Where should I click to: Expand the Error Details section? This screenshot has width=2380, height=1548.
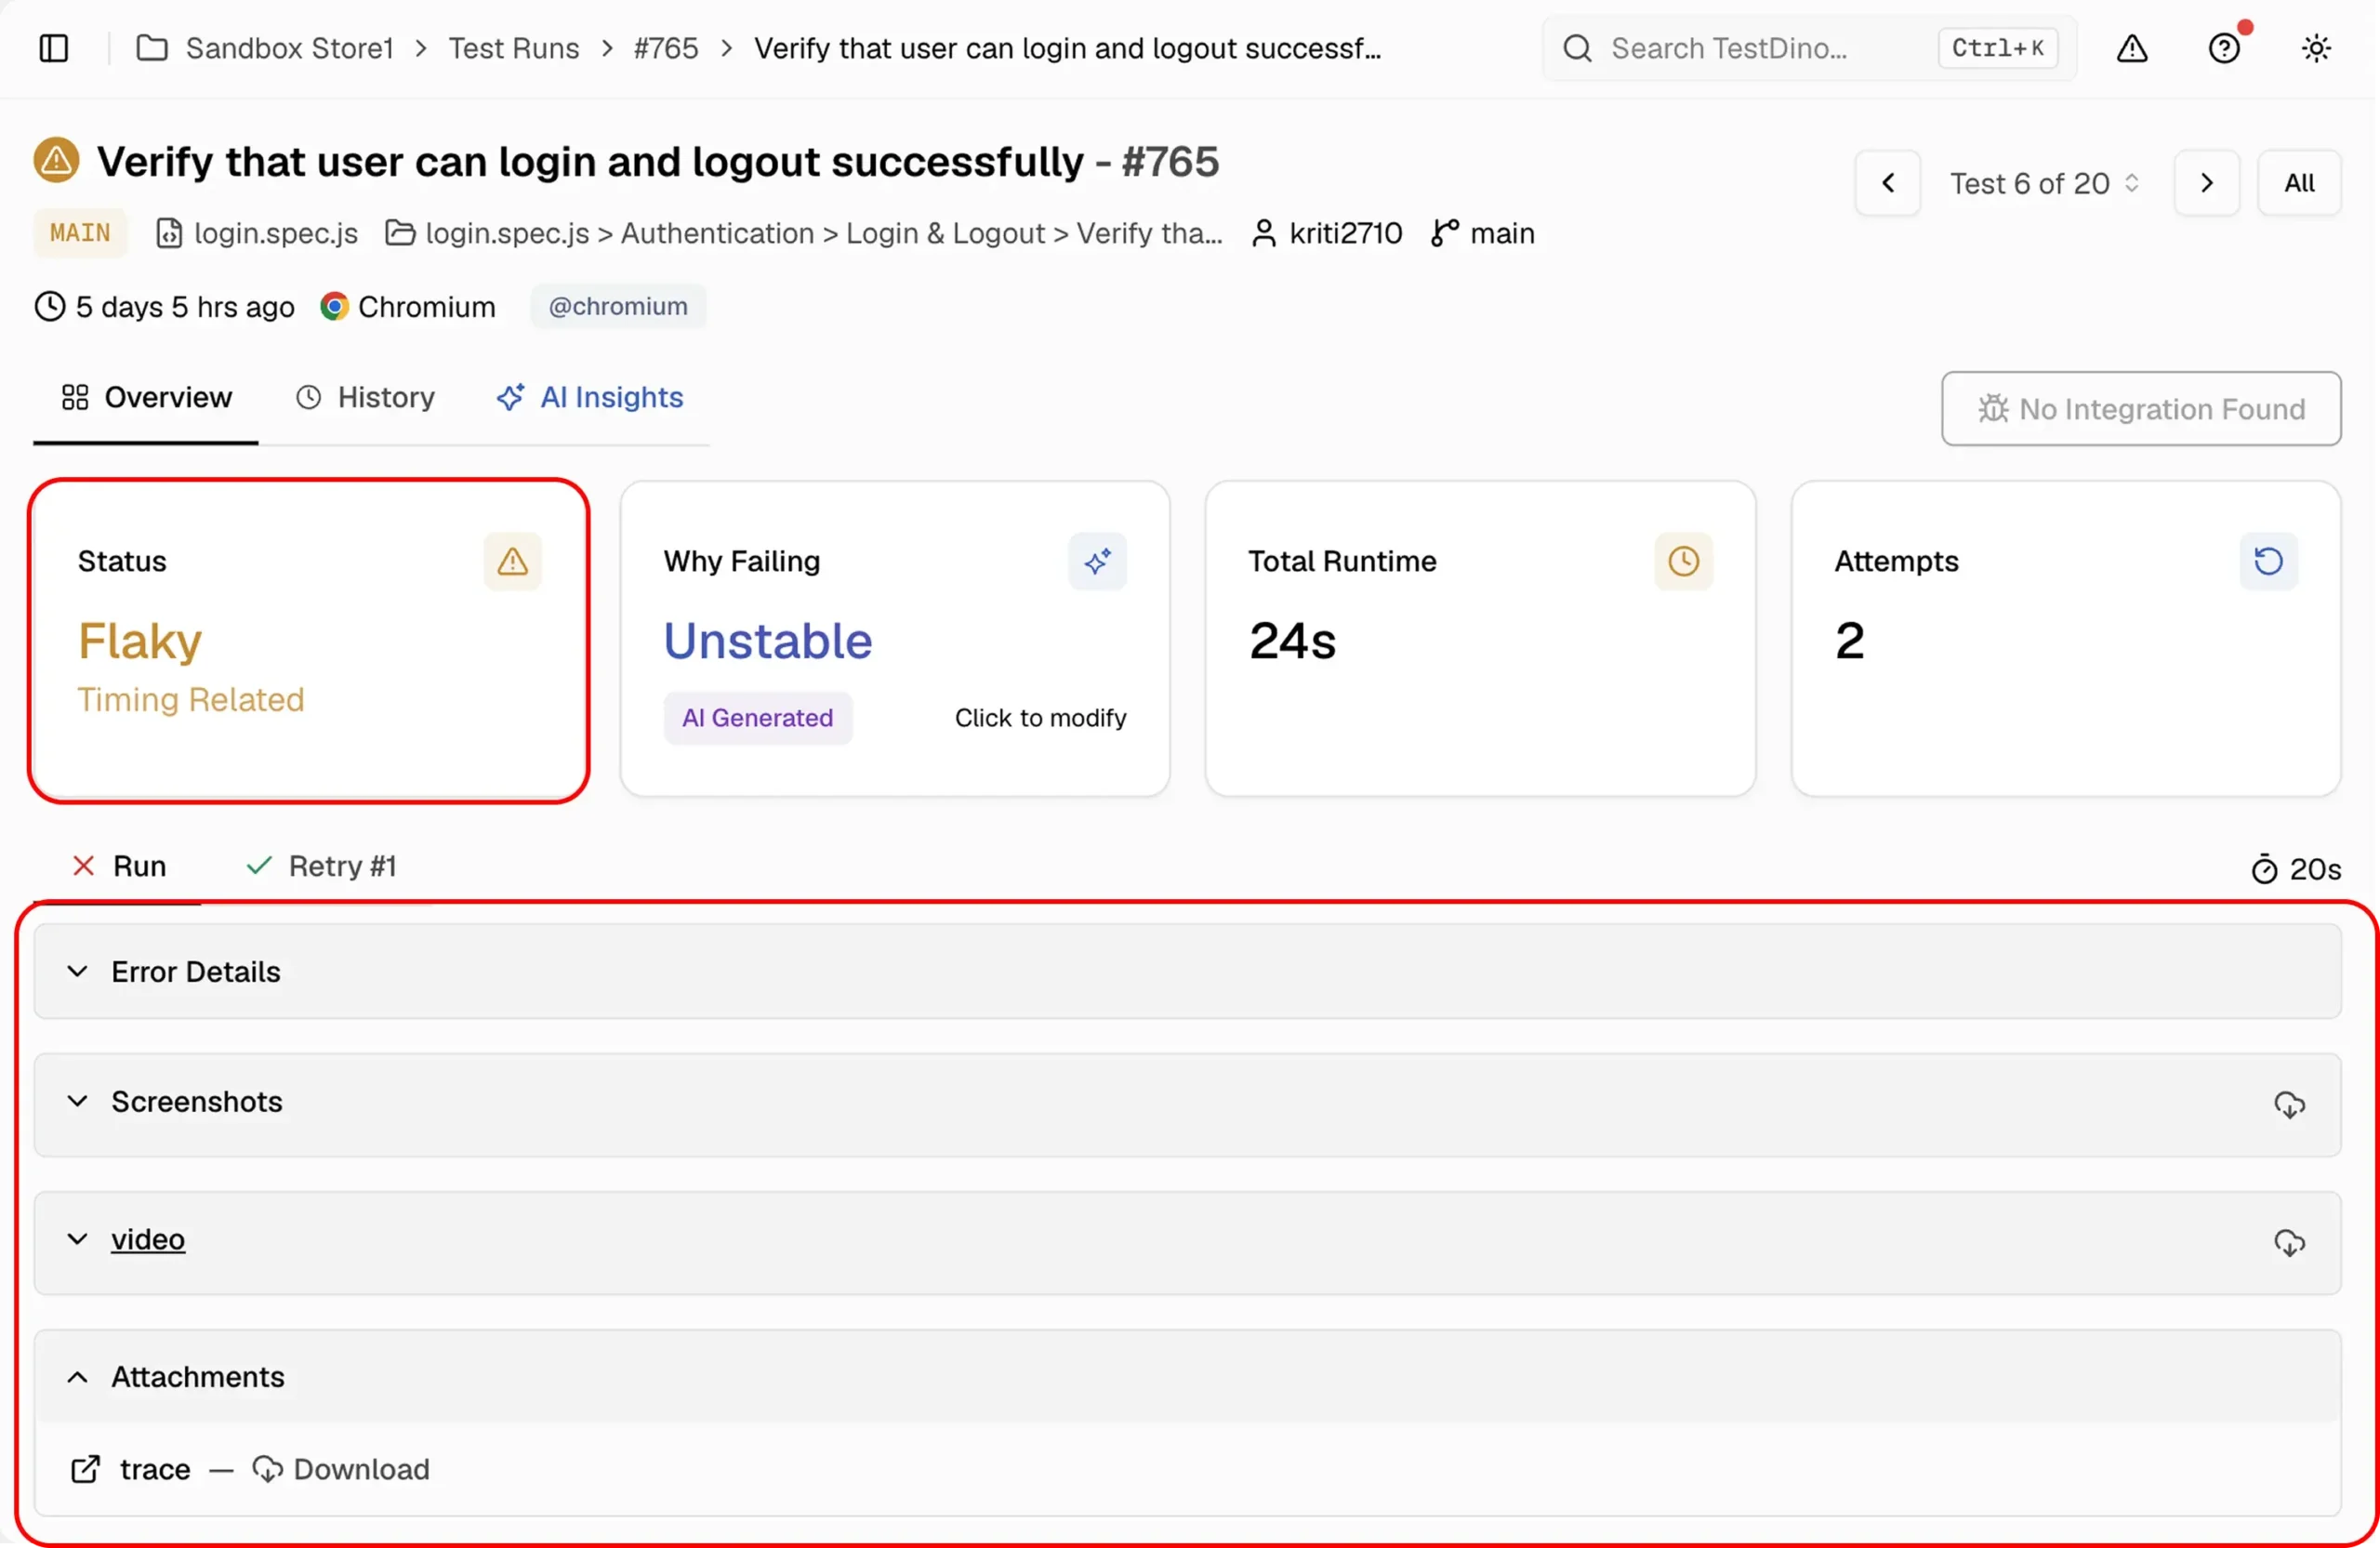(x=1187, y=971)
